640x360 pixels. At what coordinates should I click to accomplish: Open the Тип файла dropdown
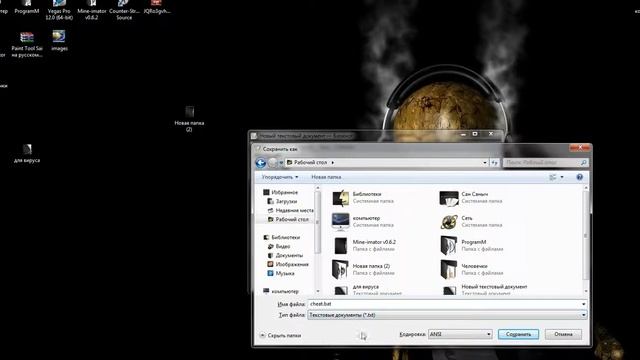pyautogui.click(x=447, y=315)
